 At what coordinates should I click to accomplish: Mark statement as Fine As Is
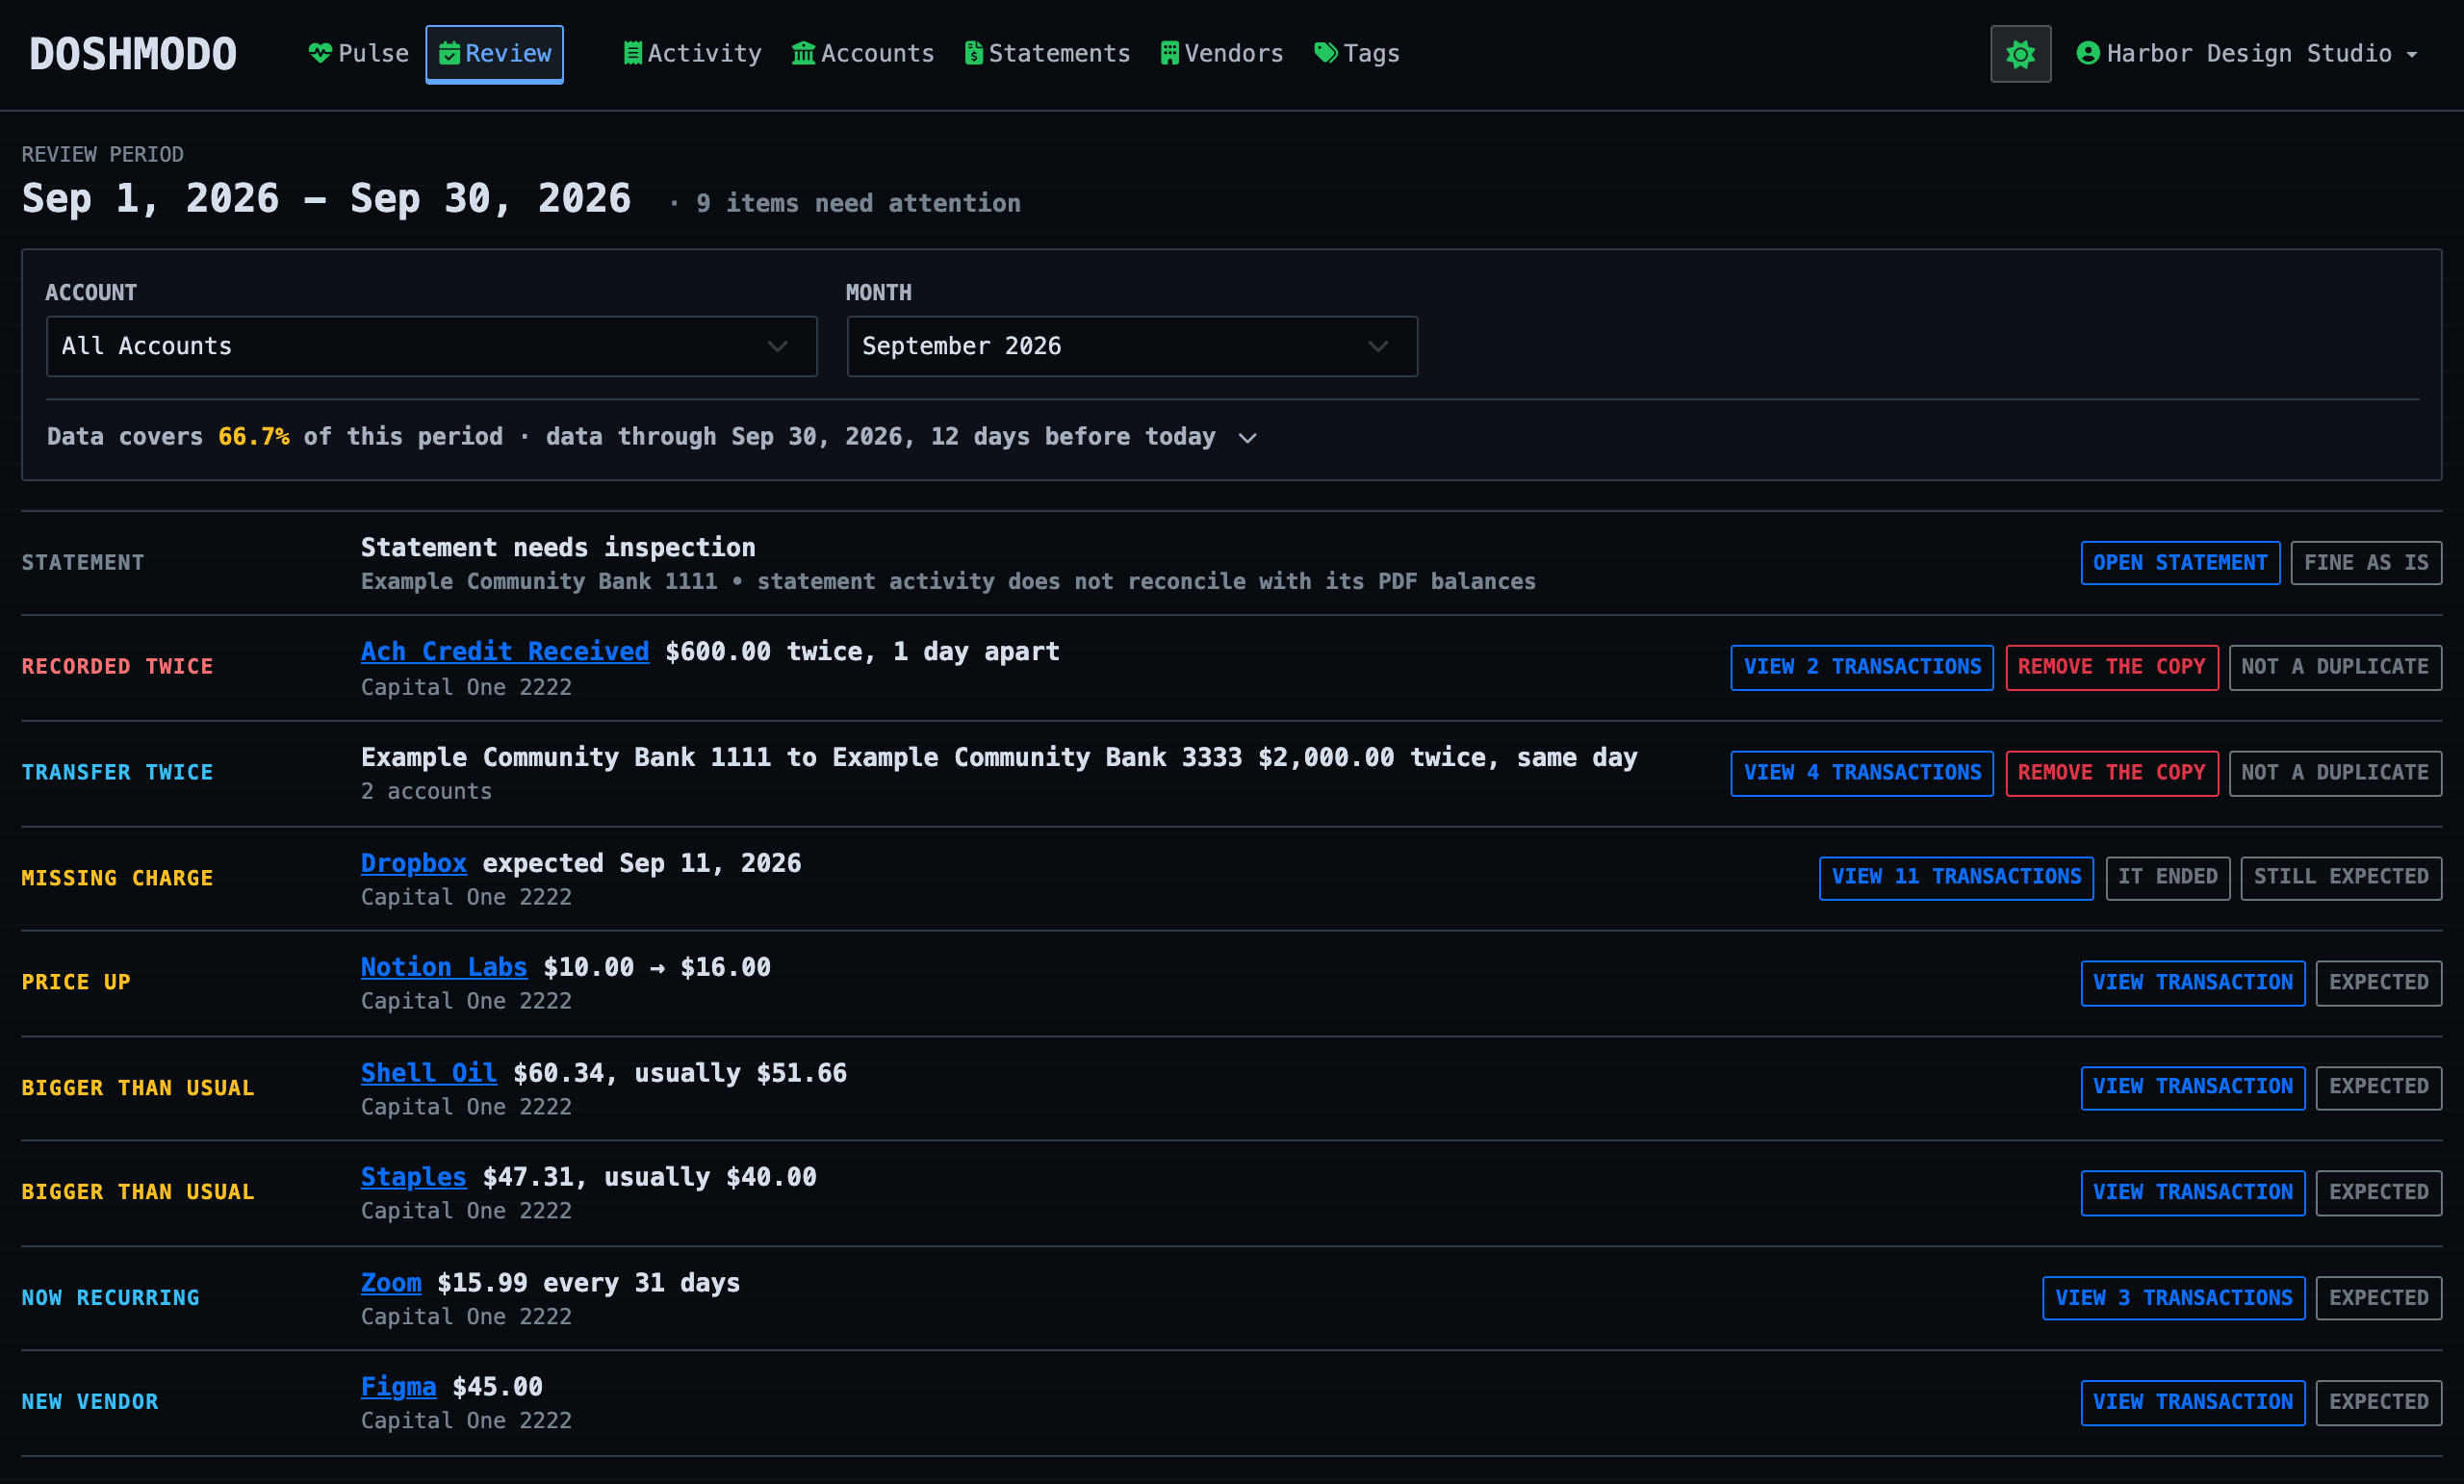pos(2366,562)
